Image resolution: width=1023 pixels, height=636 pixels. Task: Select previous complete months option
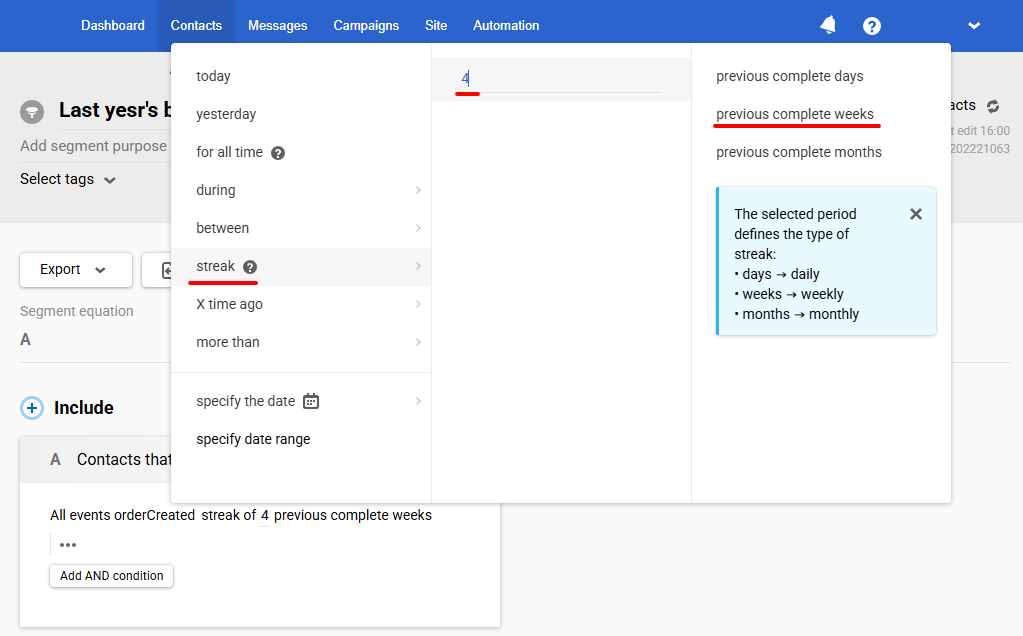pyautogui.click(x=799, y=152)
